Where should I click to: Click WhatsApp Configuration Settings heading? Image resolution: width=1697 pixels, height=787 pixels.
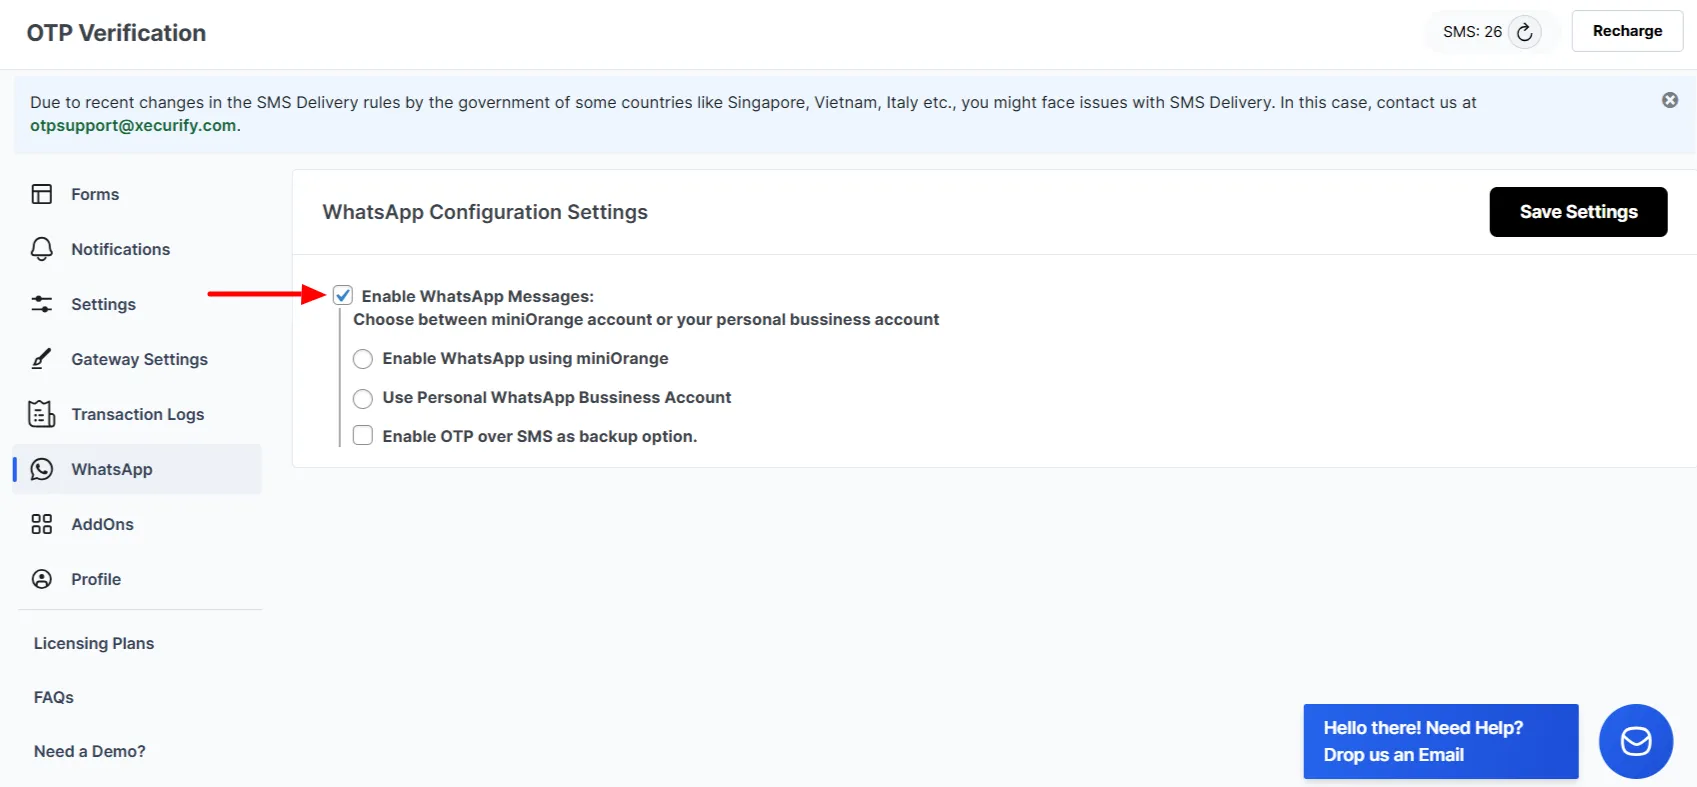[485, 212]
